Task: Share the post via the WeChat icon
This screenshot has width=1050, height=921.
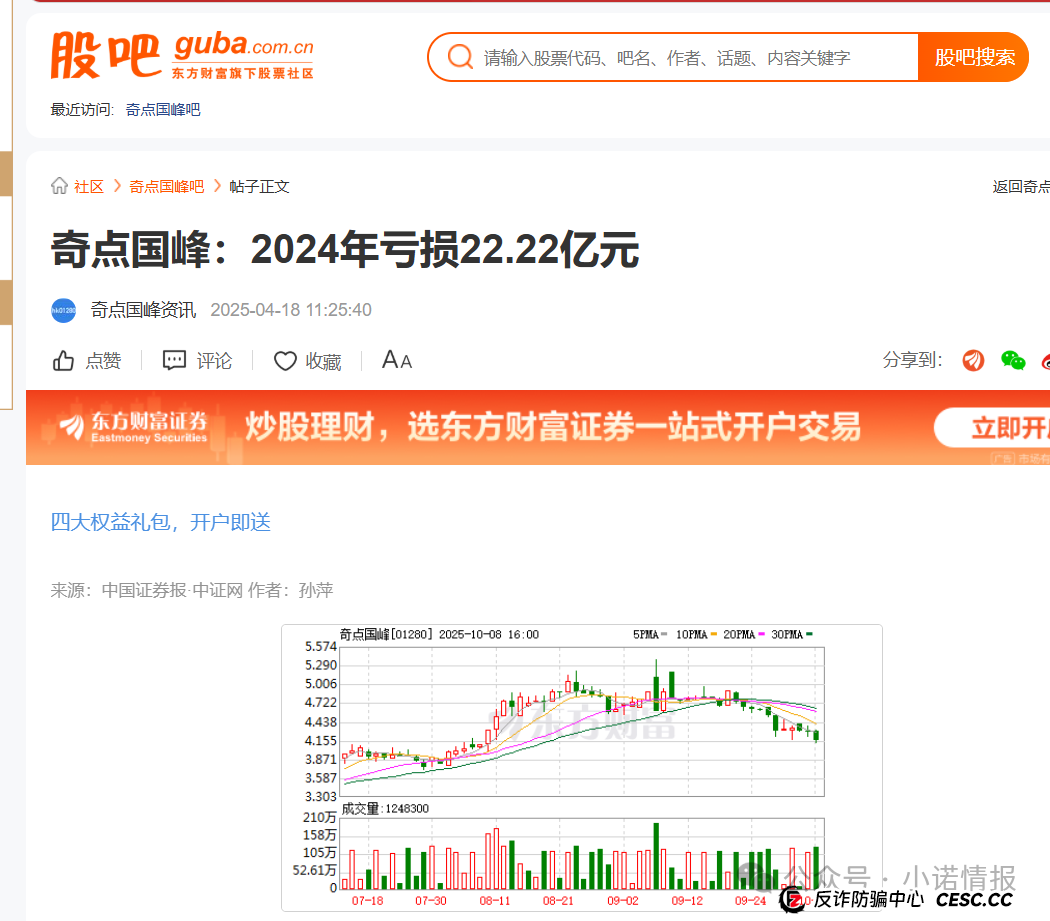Action: [1012, 360]
